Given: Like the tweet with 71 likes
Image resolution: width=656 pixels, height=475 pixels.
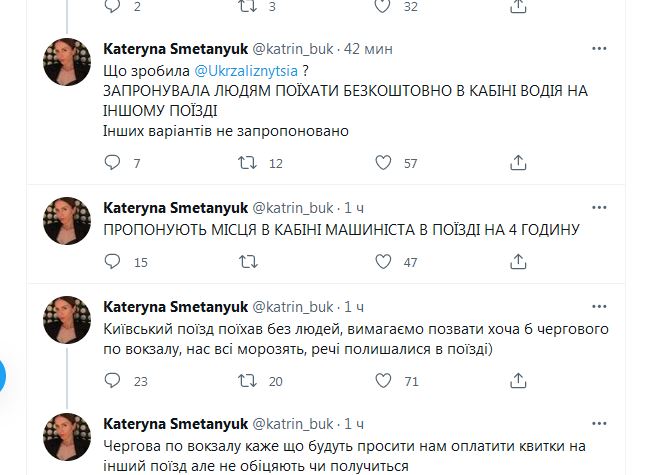Looking at the screenshot, I should click(x=382, y=380).
